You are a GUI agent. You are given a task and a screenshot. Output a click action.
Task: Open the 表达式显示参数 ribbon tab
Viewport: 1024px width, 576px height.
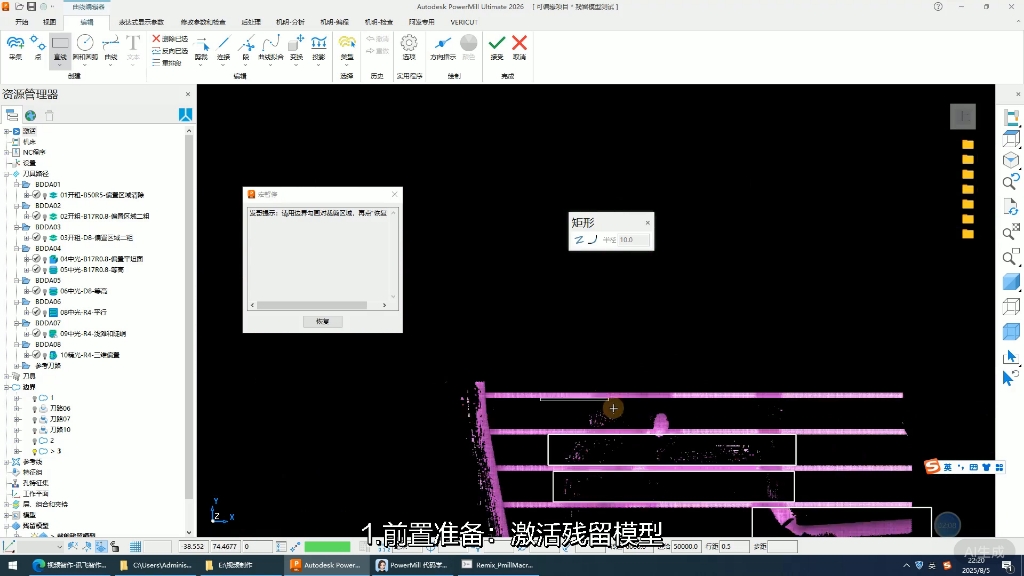[x=141, y=22]
